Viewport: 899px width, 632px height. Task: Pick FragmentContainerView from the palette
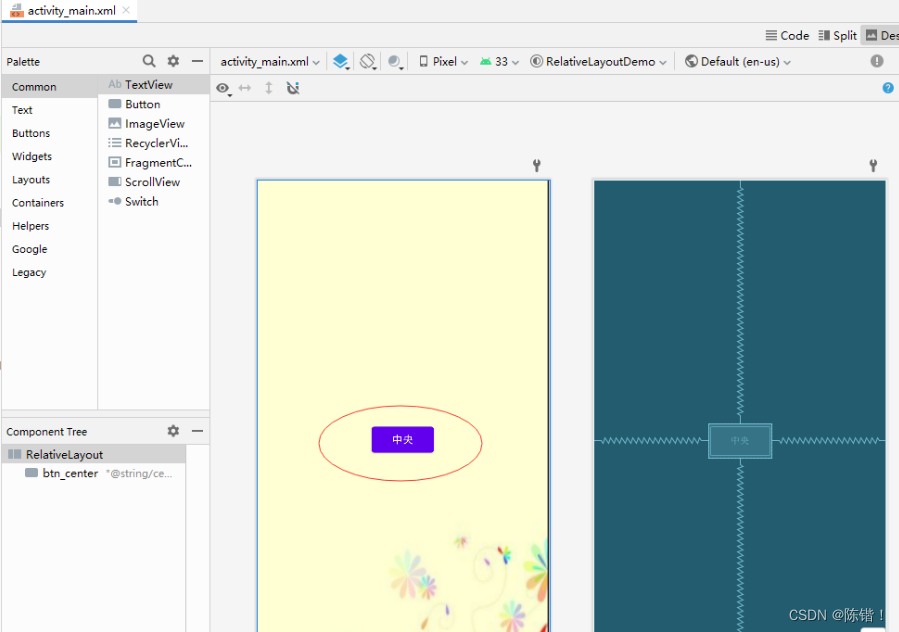153,162
